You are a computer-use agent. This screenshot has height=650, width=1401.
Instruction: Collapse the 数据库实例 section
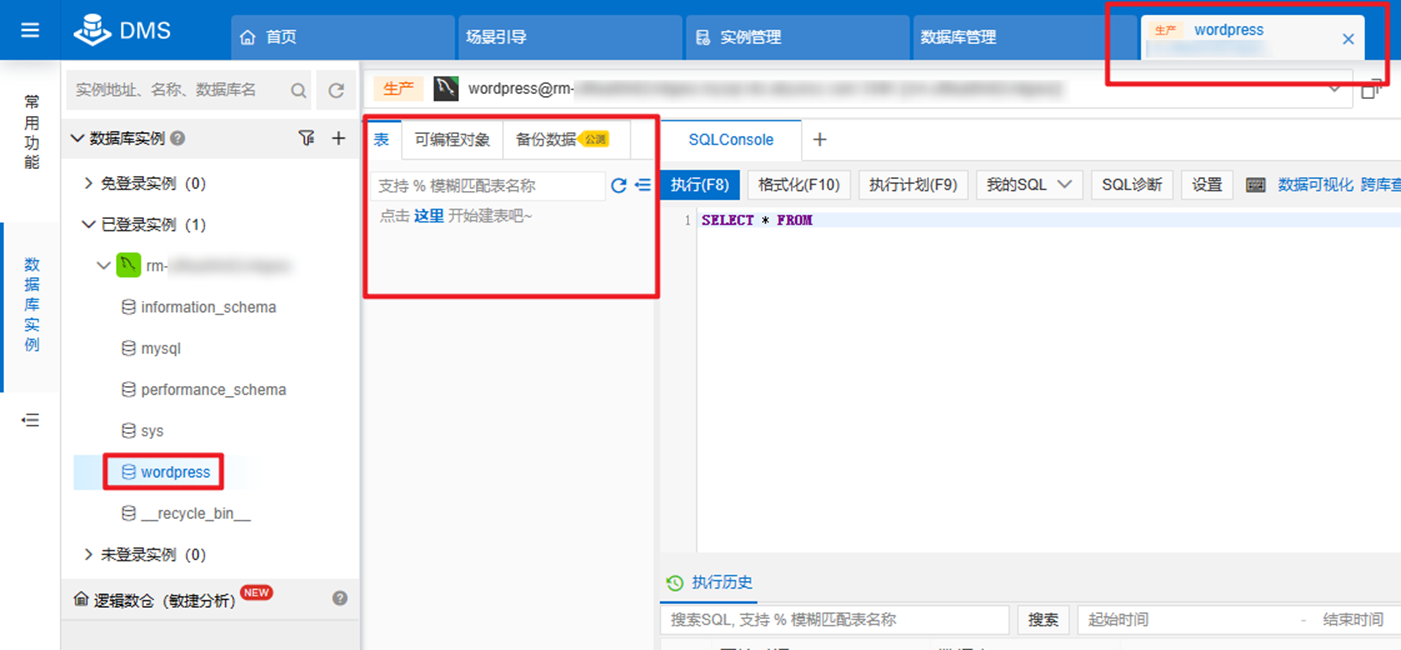click(x=77, y=138)
